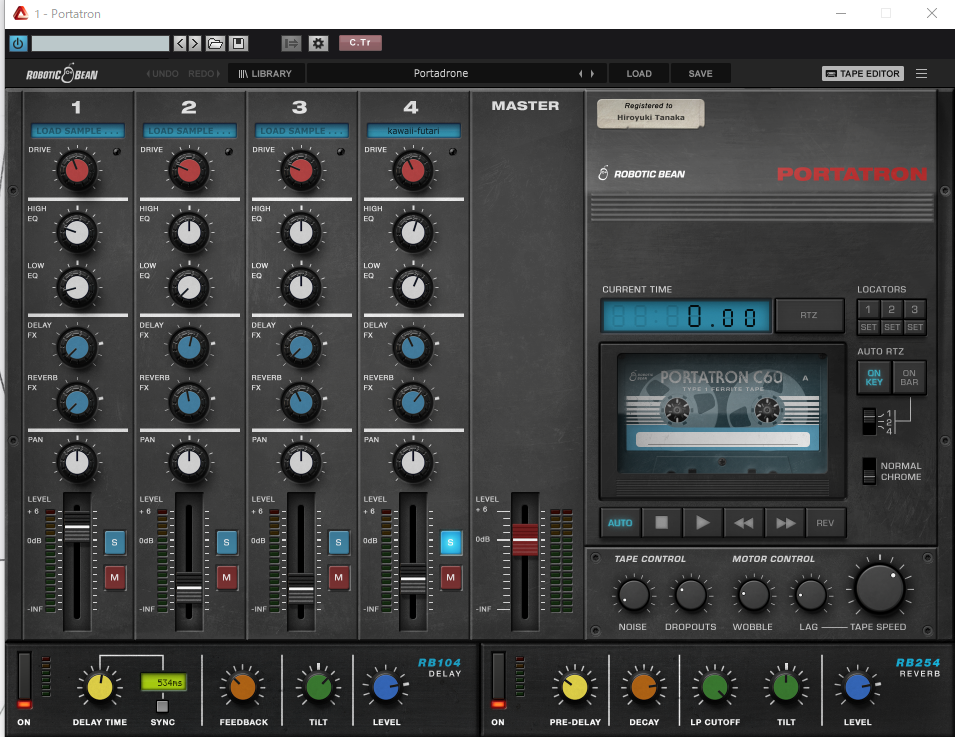The image size is (955, 737).
Task: Click the NOISE knob
Action: click(x=633, y=595)
